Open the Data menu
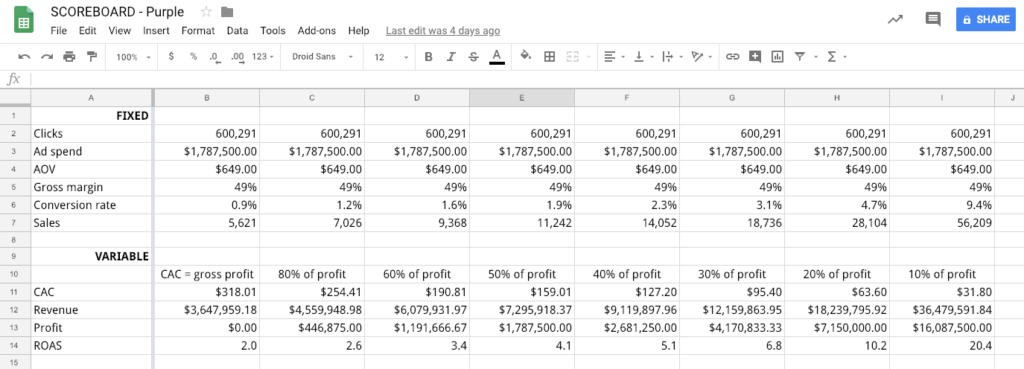1024x369 pixels. click(x=237, y=31)
